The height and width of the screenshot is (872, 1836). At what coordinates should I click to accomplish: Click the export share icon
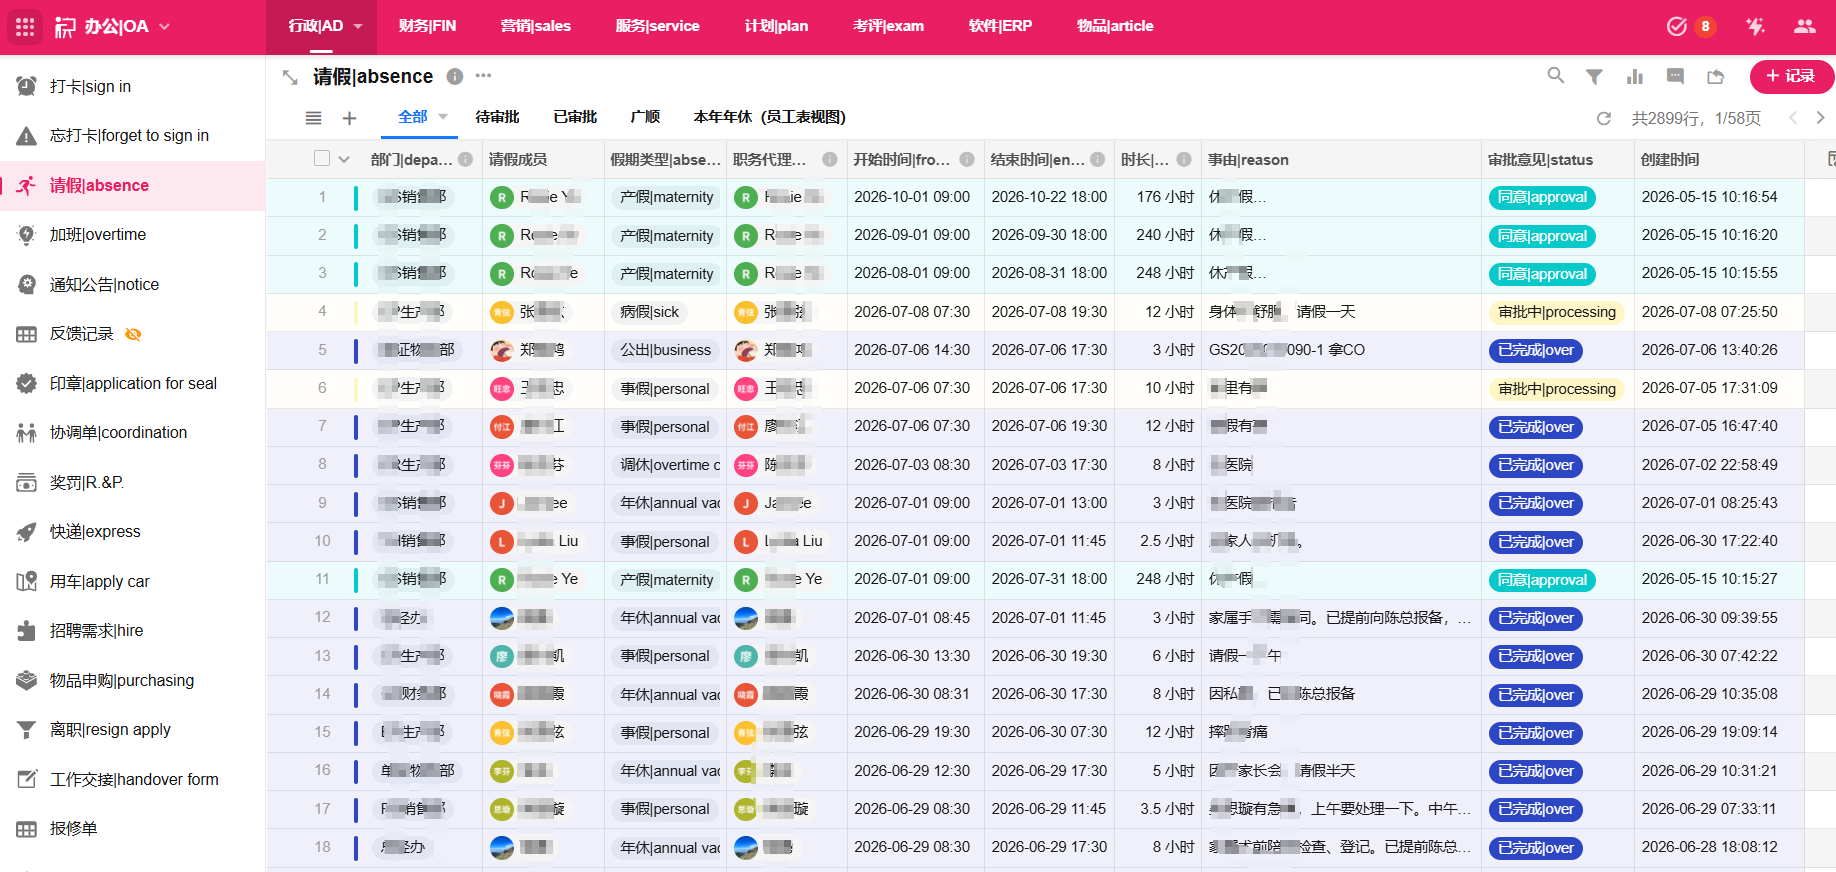click(x=1716, y=76)
